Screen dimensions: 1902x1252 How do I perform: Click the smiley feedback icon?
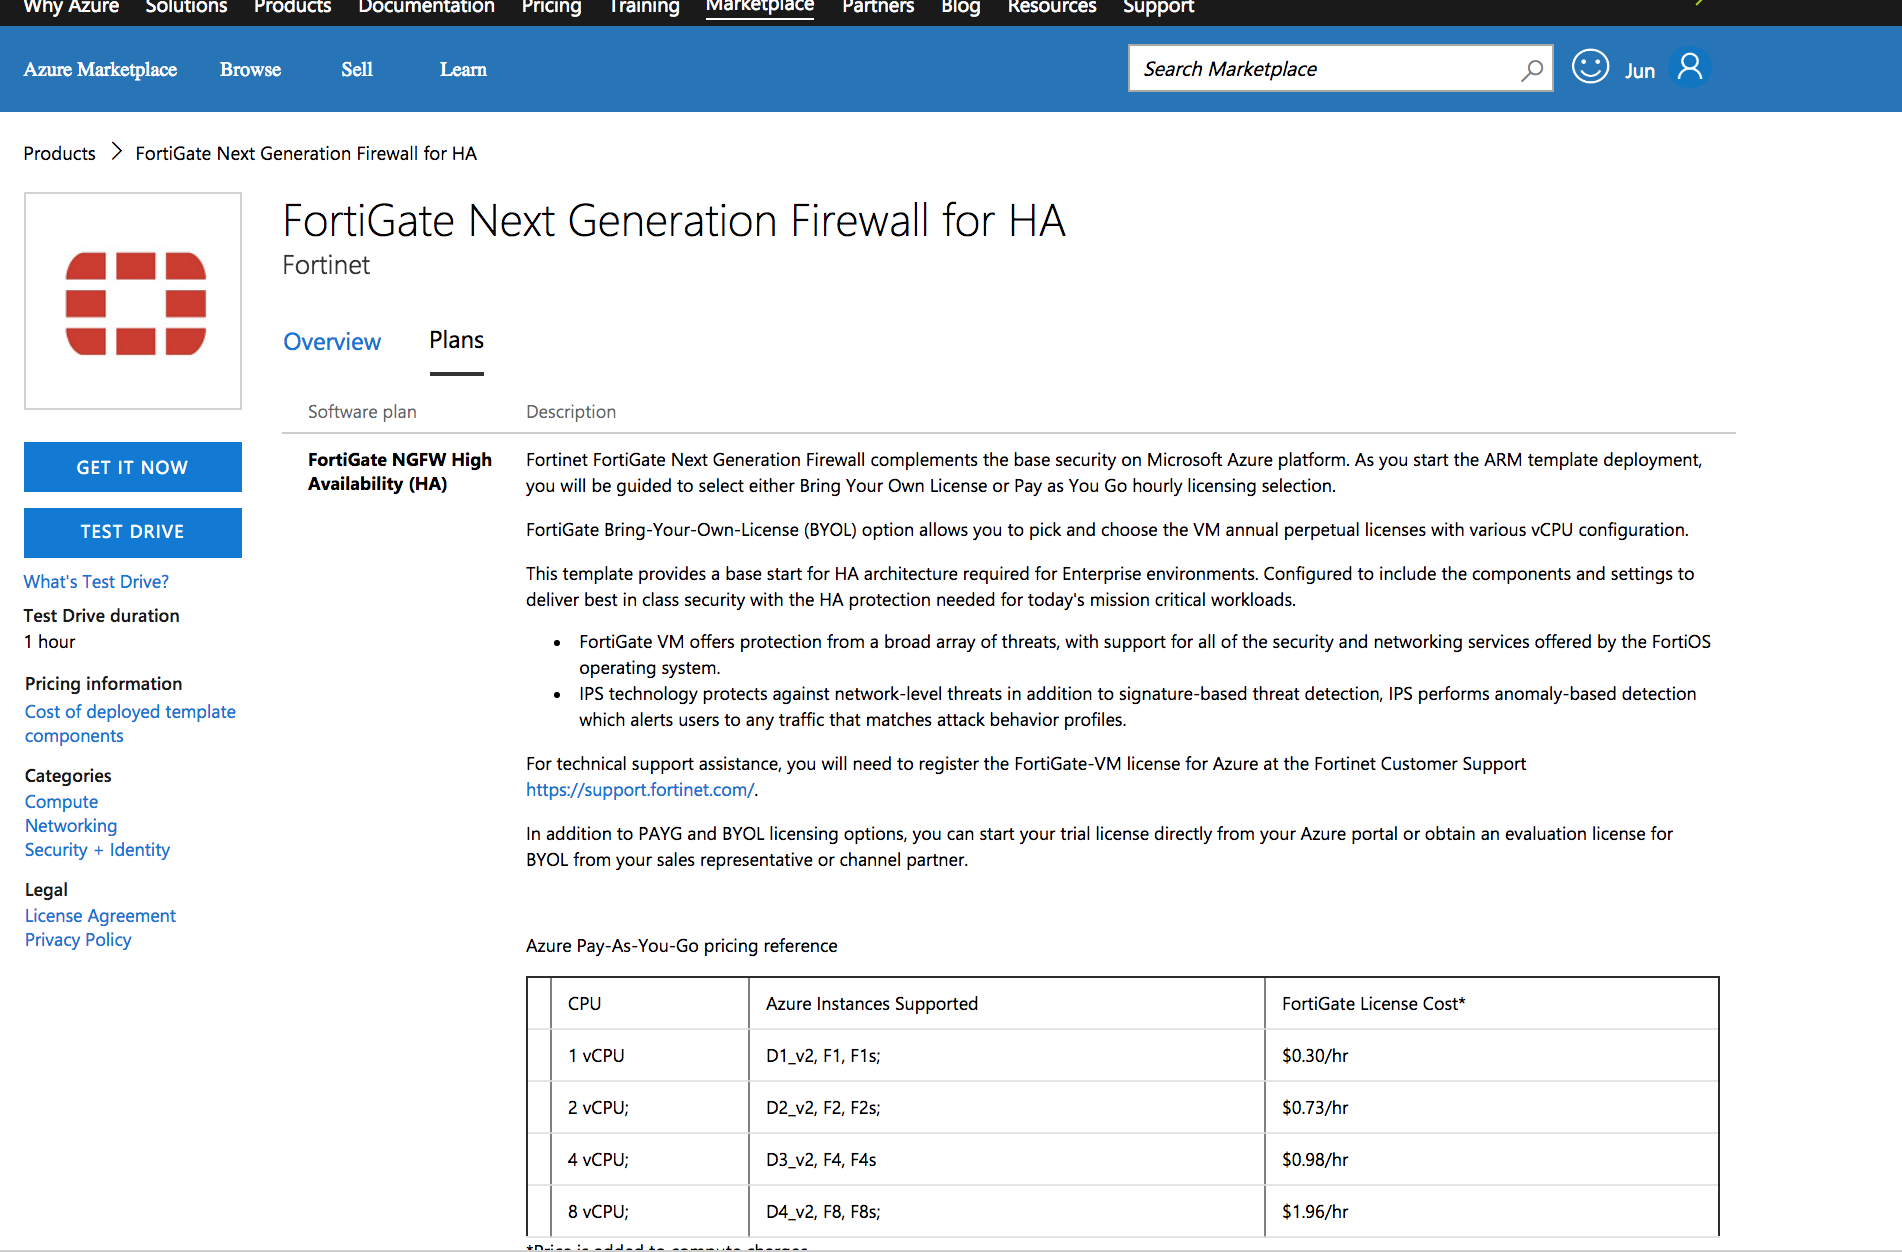[1590, 67]
